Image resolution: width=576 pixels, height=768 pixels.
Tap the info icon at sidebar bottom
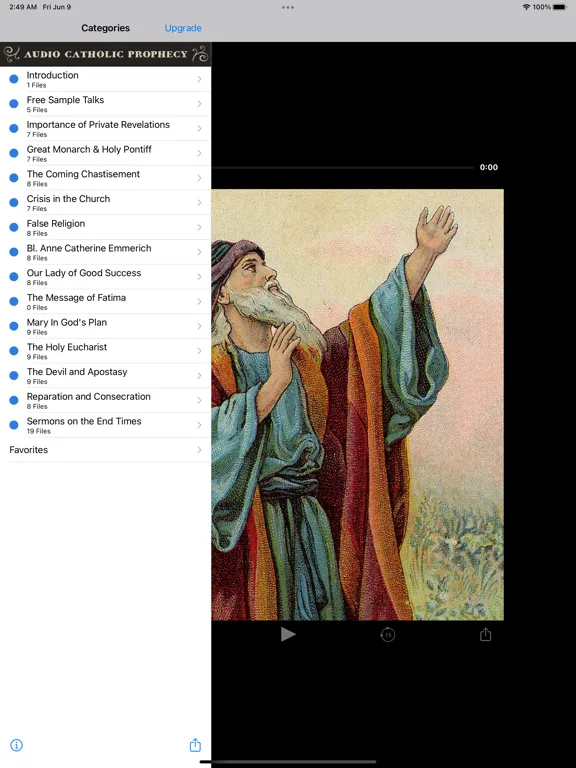tap(16, 745)
